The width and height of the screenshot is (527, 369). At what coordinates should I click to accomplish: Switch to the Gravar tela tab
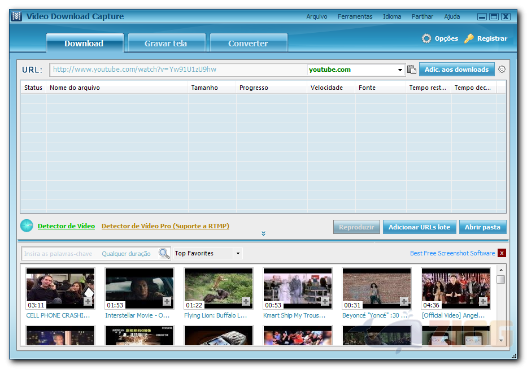(166, 43)
